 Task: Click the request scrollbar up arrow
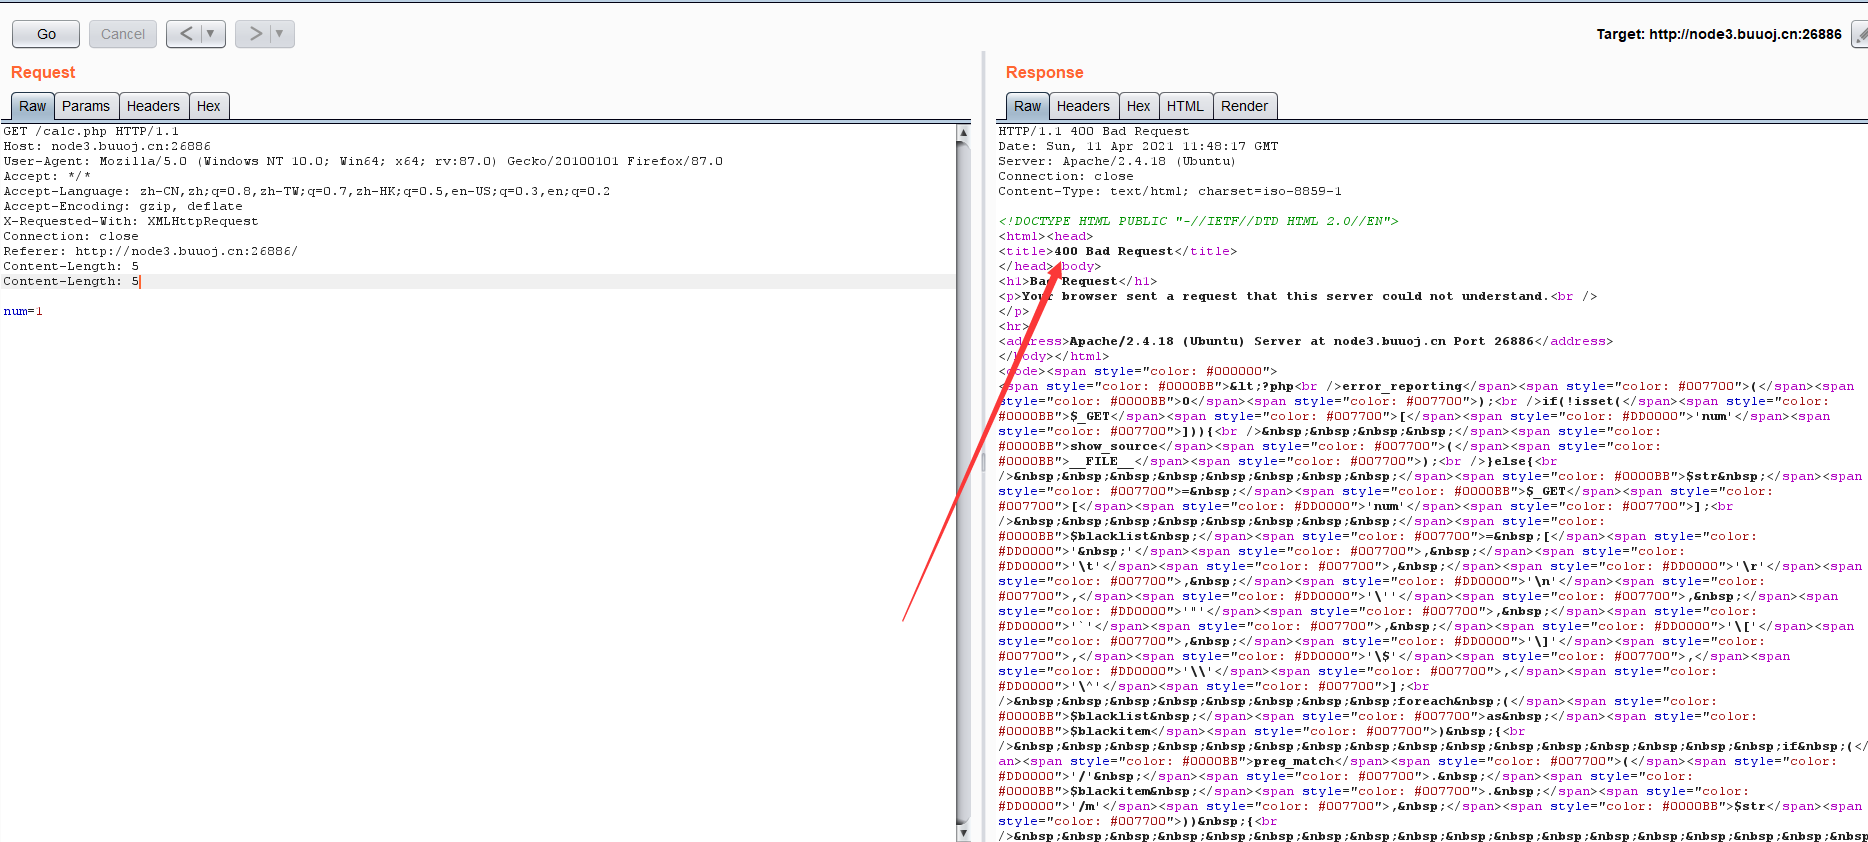point(963,132)
